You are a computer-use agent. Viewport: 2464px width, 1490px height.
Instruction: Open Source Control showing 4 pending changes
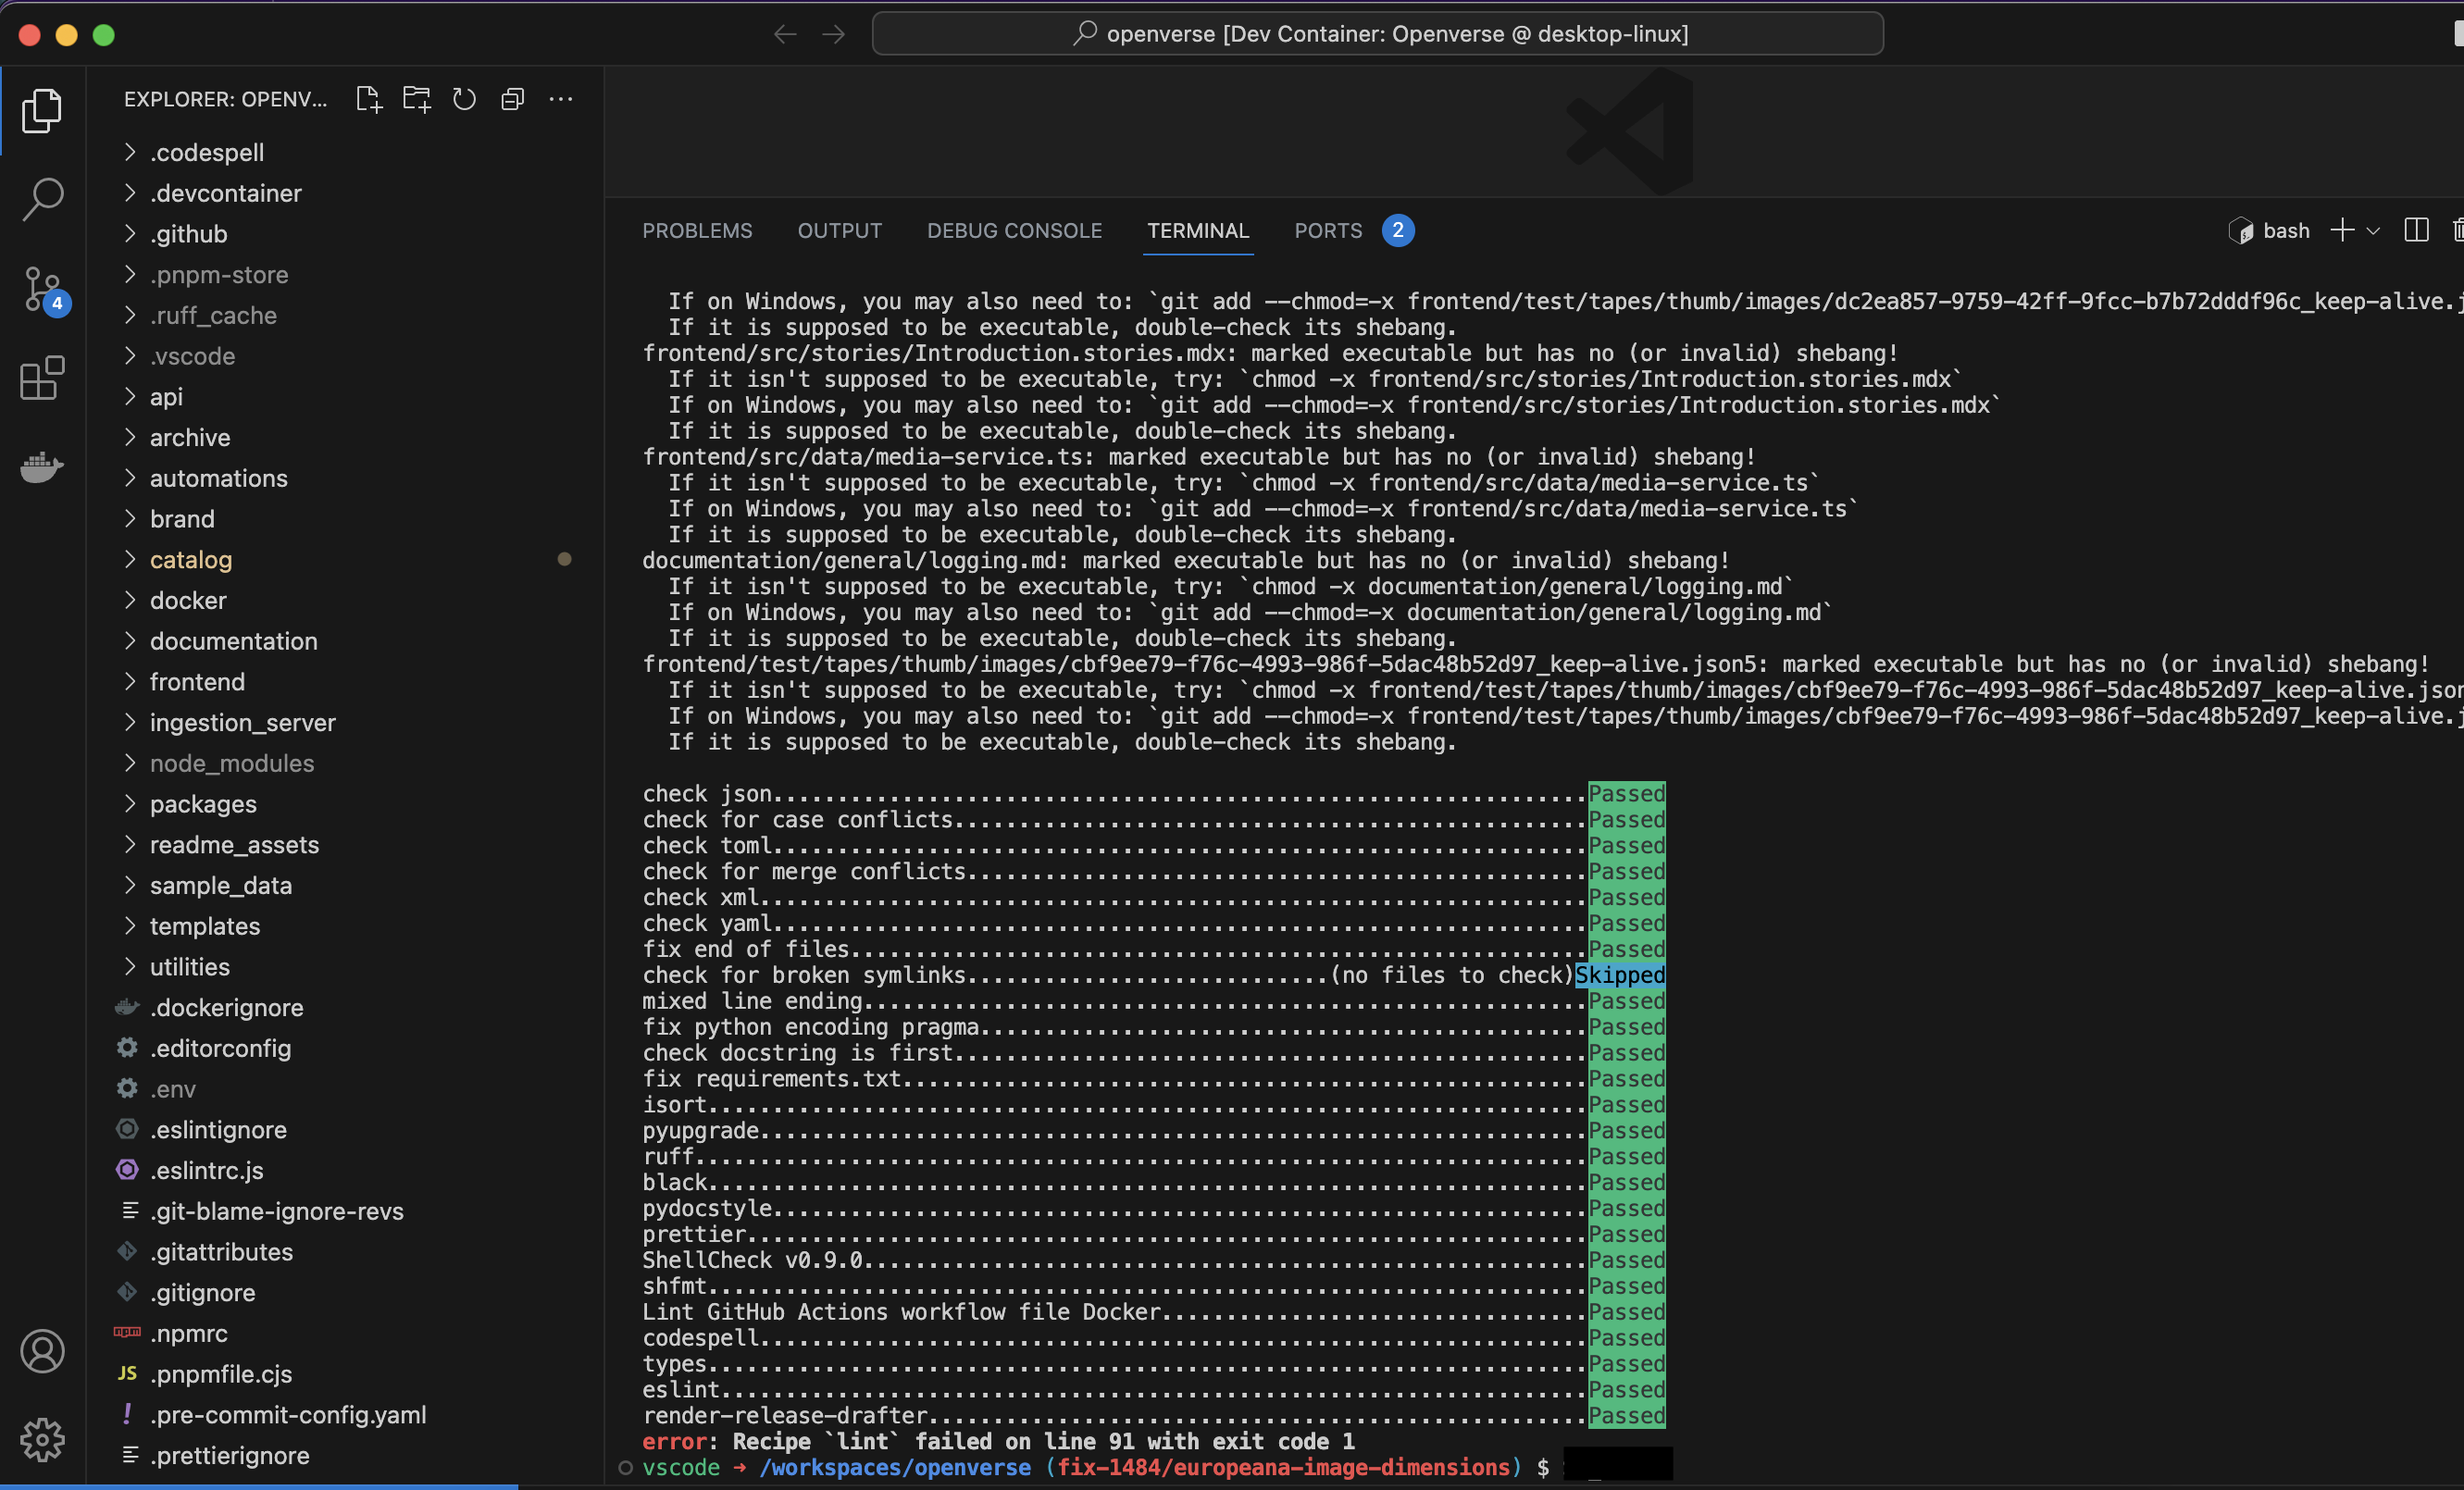tap(43, 289)
